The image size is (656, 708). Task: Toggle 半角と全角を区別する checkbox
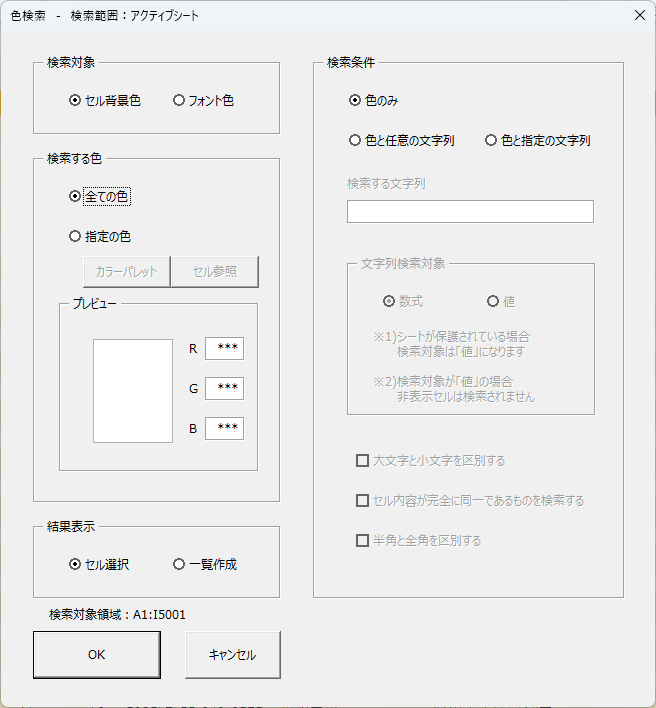pos(363,541)
